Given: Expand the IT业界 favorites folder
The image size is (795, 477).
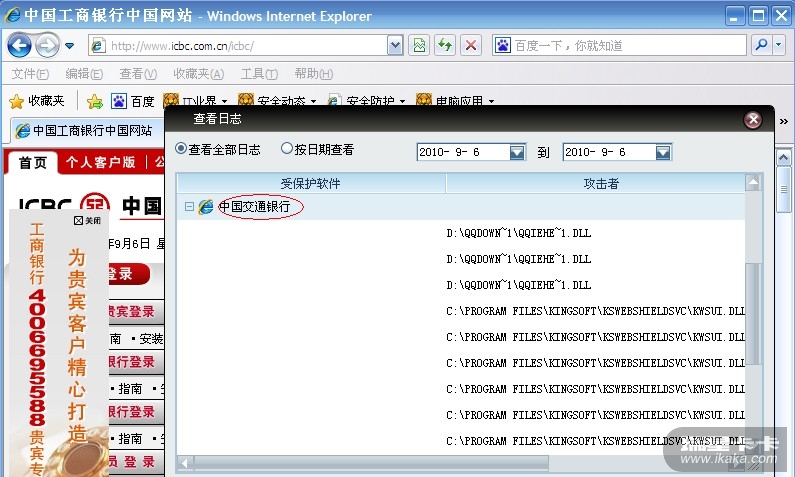Looking at the screenshot, I should (x=195, y=101).
